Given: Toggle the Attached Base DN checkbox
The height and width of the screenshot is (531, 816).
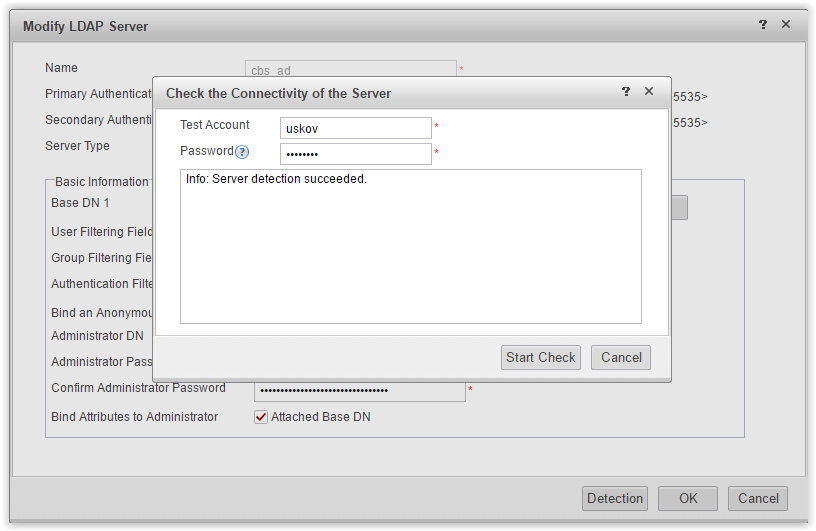Looking at the screenshot, I should pos(261,417).
